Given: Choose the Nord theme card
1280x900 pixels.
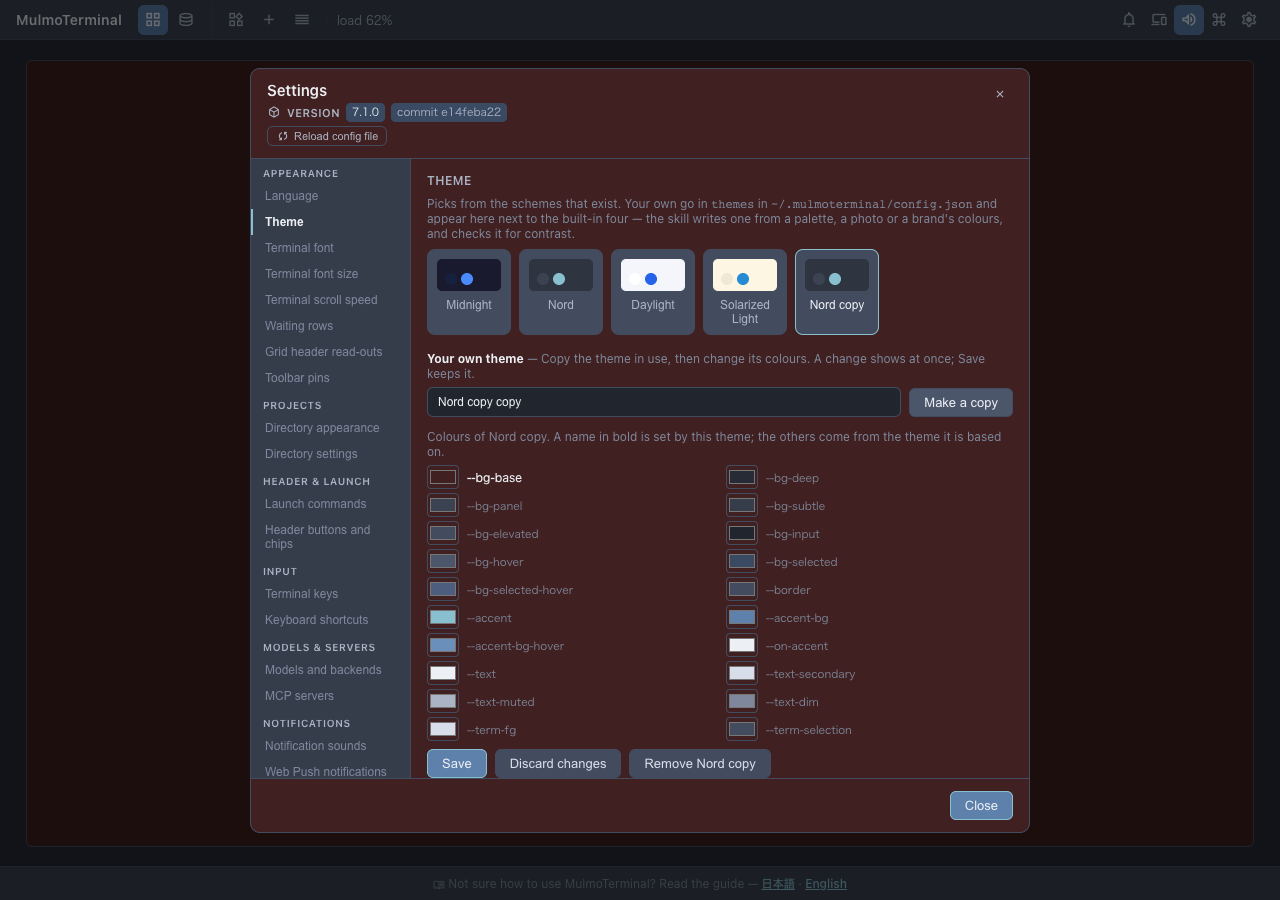Looking at the screenshot, I should click(x=561, y=292).
